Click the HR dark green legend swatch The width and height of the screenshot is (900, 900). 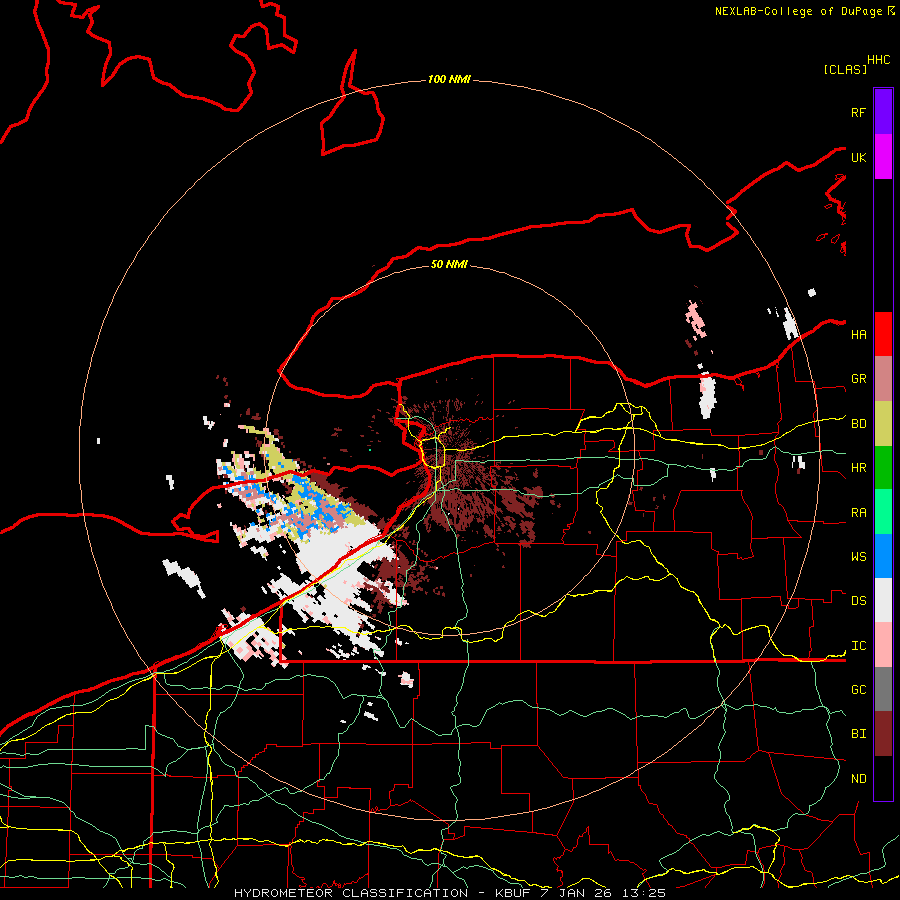tap(883, 467)
